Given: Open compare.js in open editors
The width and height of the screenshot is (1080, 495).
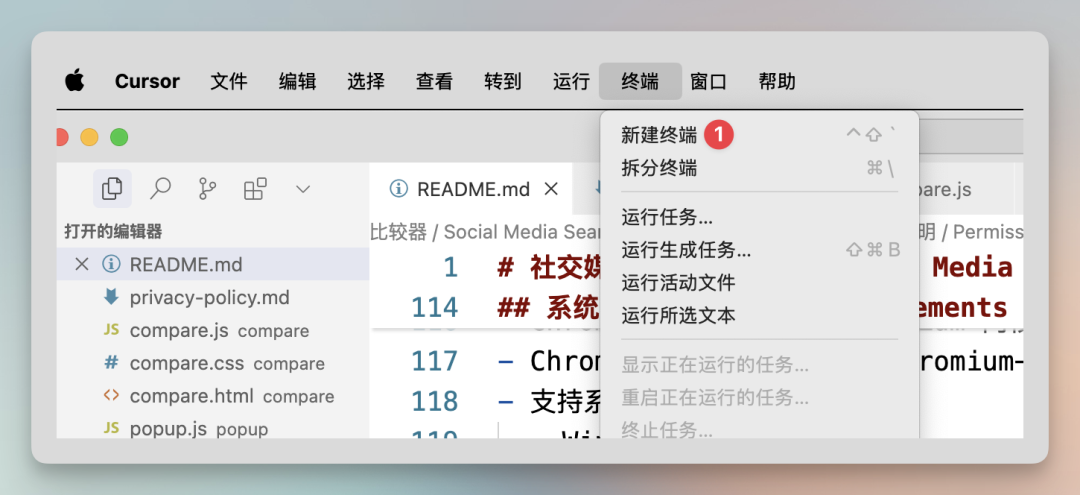Looking at the screenshot, I should pos(213,330).
